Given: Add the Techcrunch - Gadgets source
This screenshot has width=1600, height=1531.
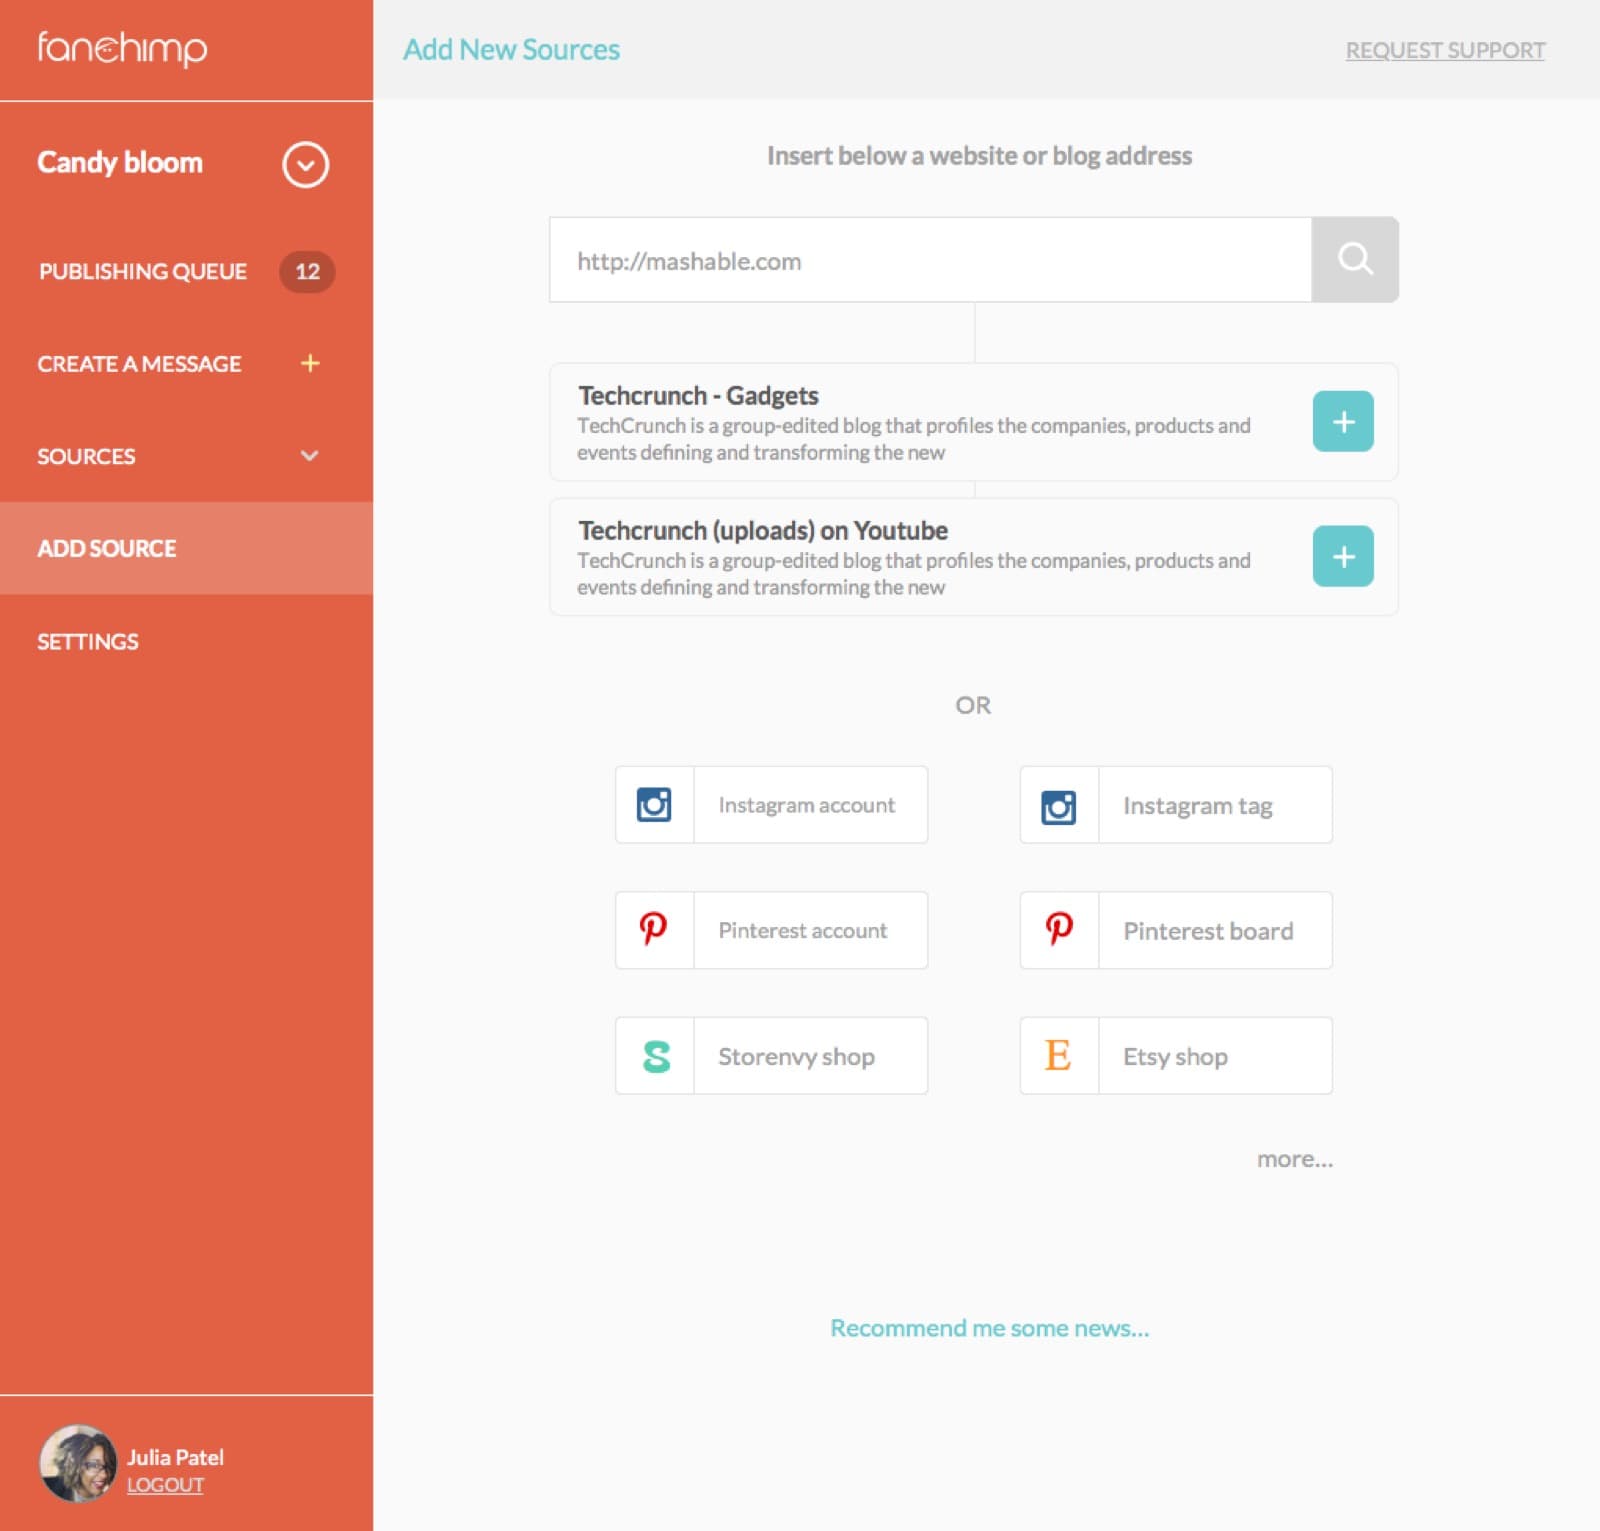Looking at the screenshot, I should (1343, 422).
